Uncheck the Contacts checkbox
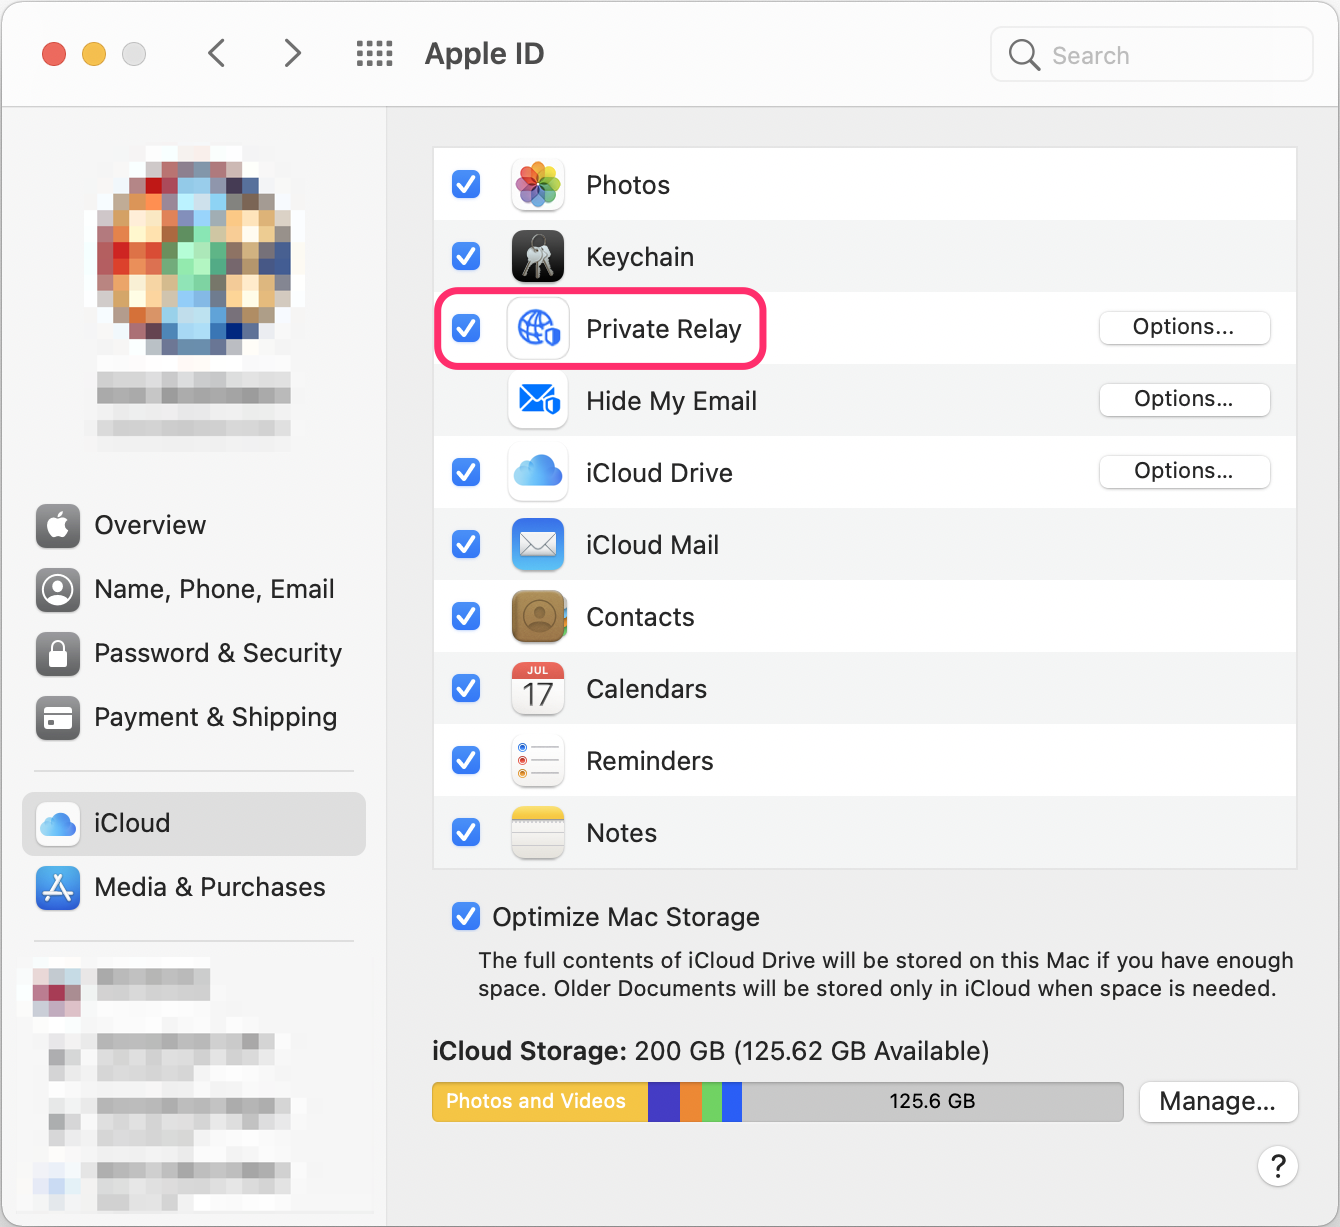This screenshot has height=1227, width=1340. pyautogui.click(x=466, y=616)
